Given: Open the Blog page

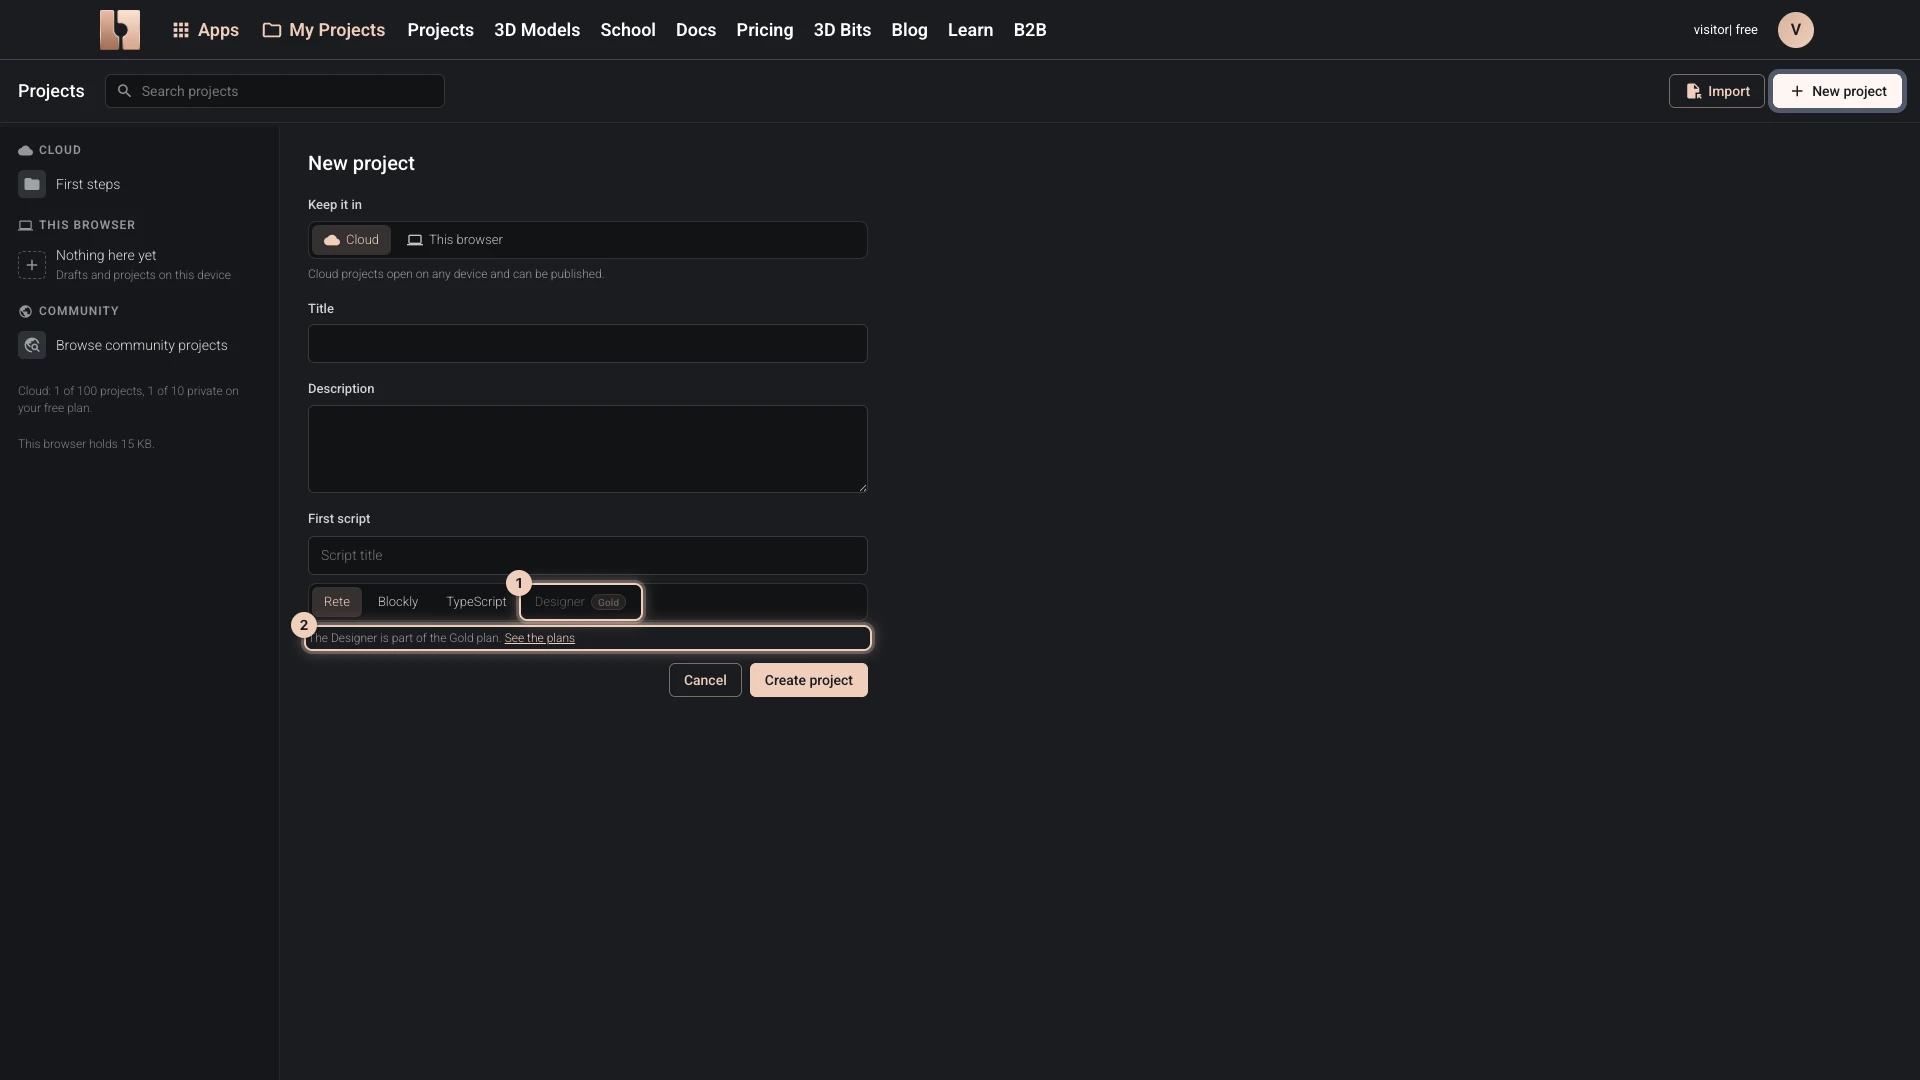Looking at the screenshot, I should (x=909, y=30).
